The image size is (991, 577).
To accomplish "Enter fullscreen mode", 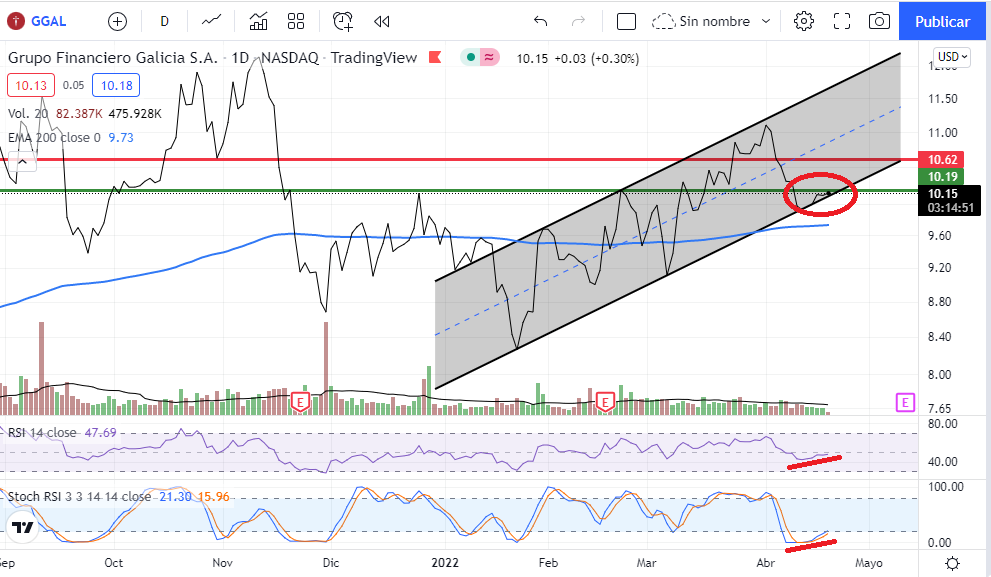I will click(x=842, y=21).
